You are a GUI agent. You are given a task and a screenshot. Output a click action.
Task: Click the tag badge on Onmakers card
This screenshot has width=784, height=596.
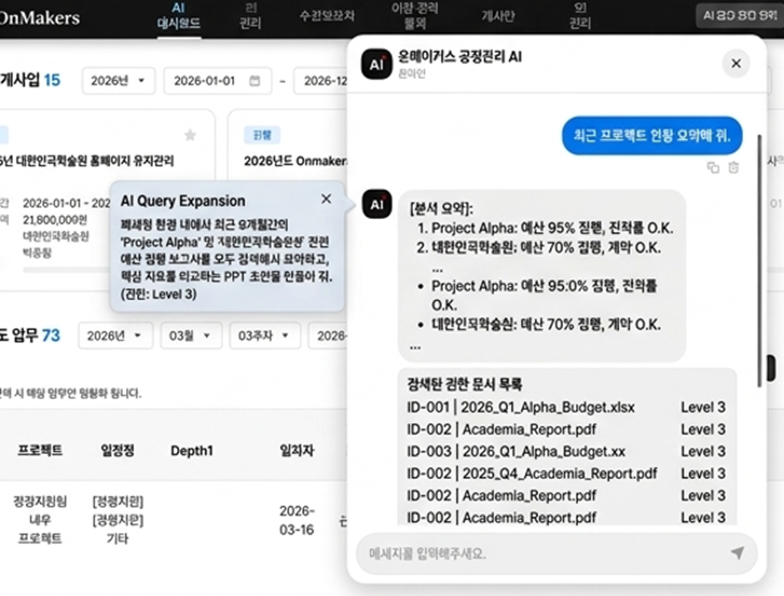pyautogui.click(x=262, y=135)
